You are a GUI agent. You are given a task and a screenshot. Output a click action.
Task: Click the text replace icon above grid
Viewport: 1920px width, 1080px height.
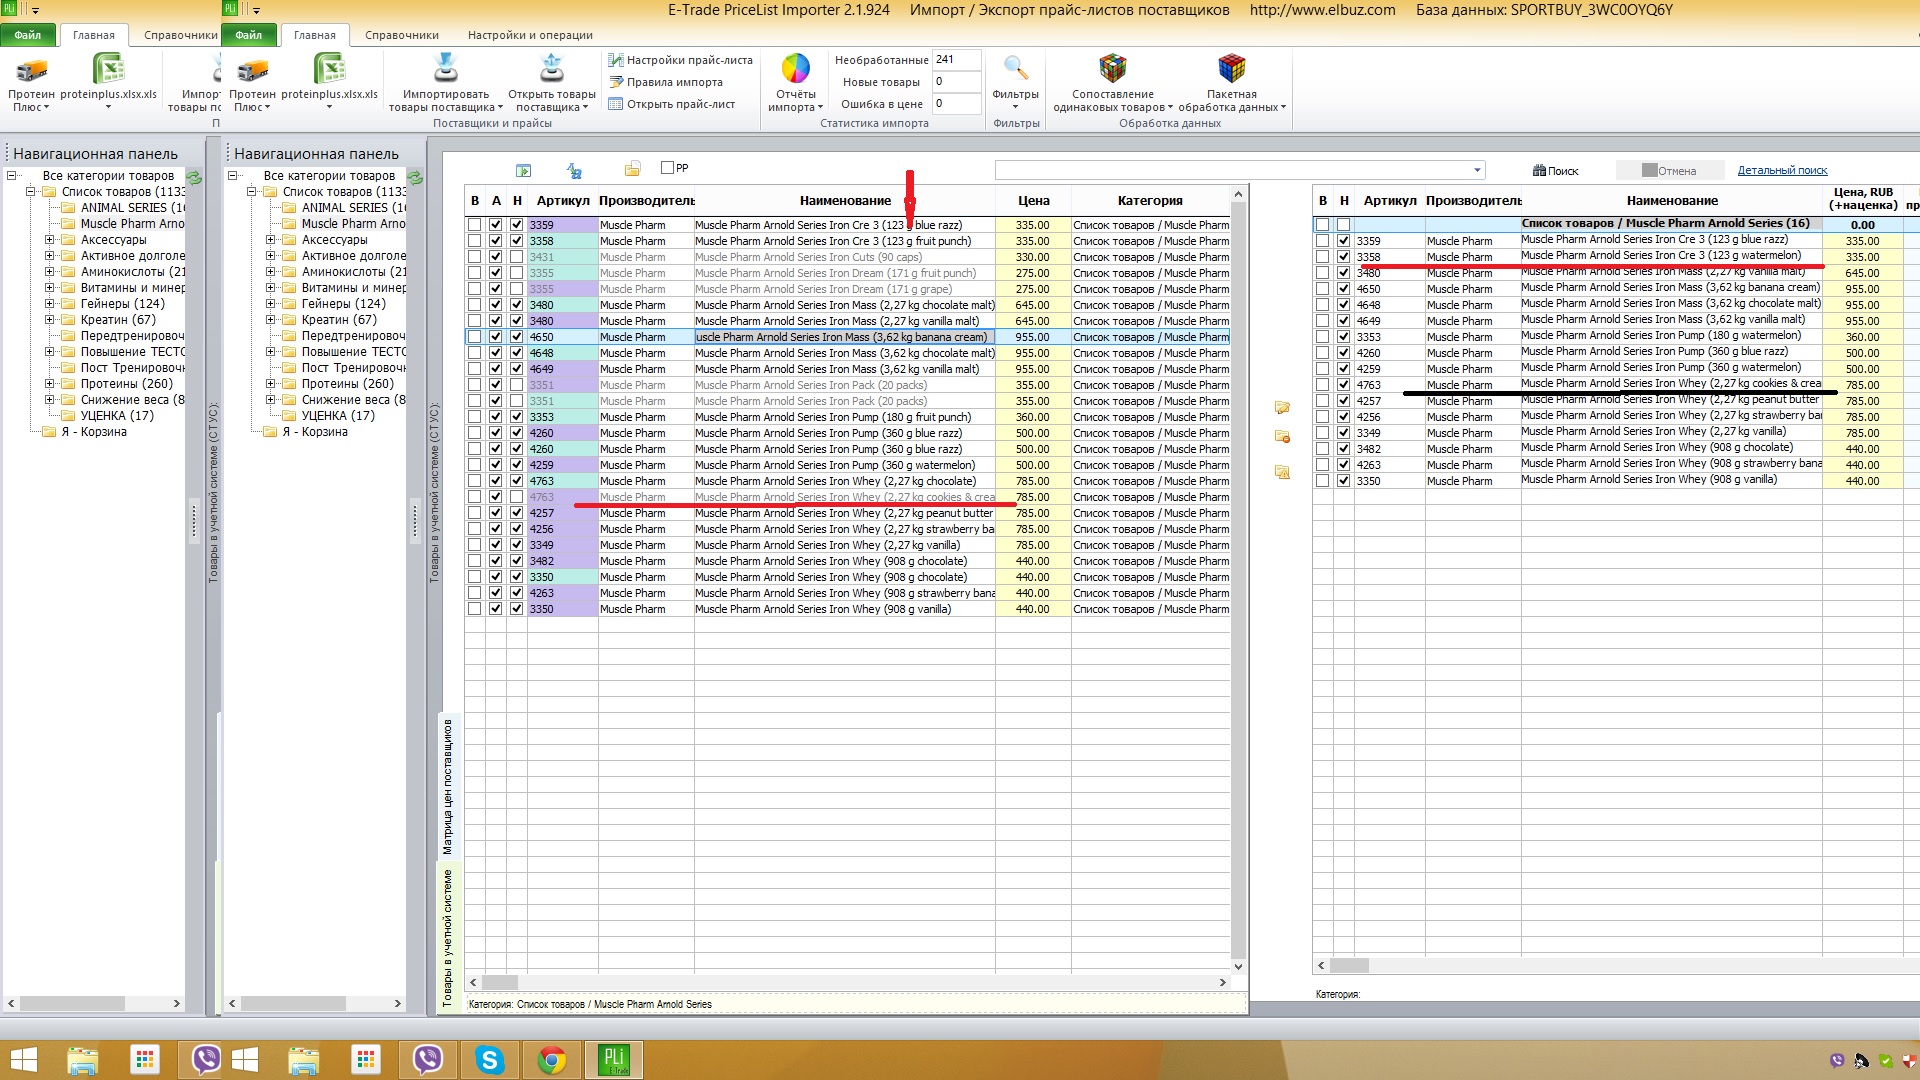click(x=574, y=171)
